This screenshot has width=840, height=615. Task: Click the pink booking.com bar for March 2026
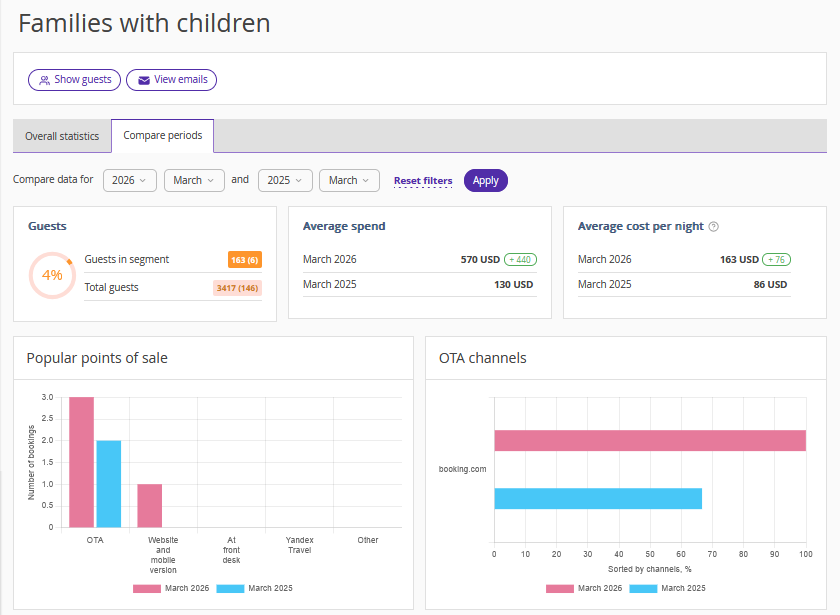tap(649, 441)
